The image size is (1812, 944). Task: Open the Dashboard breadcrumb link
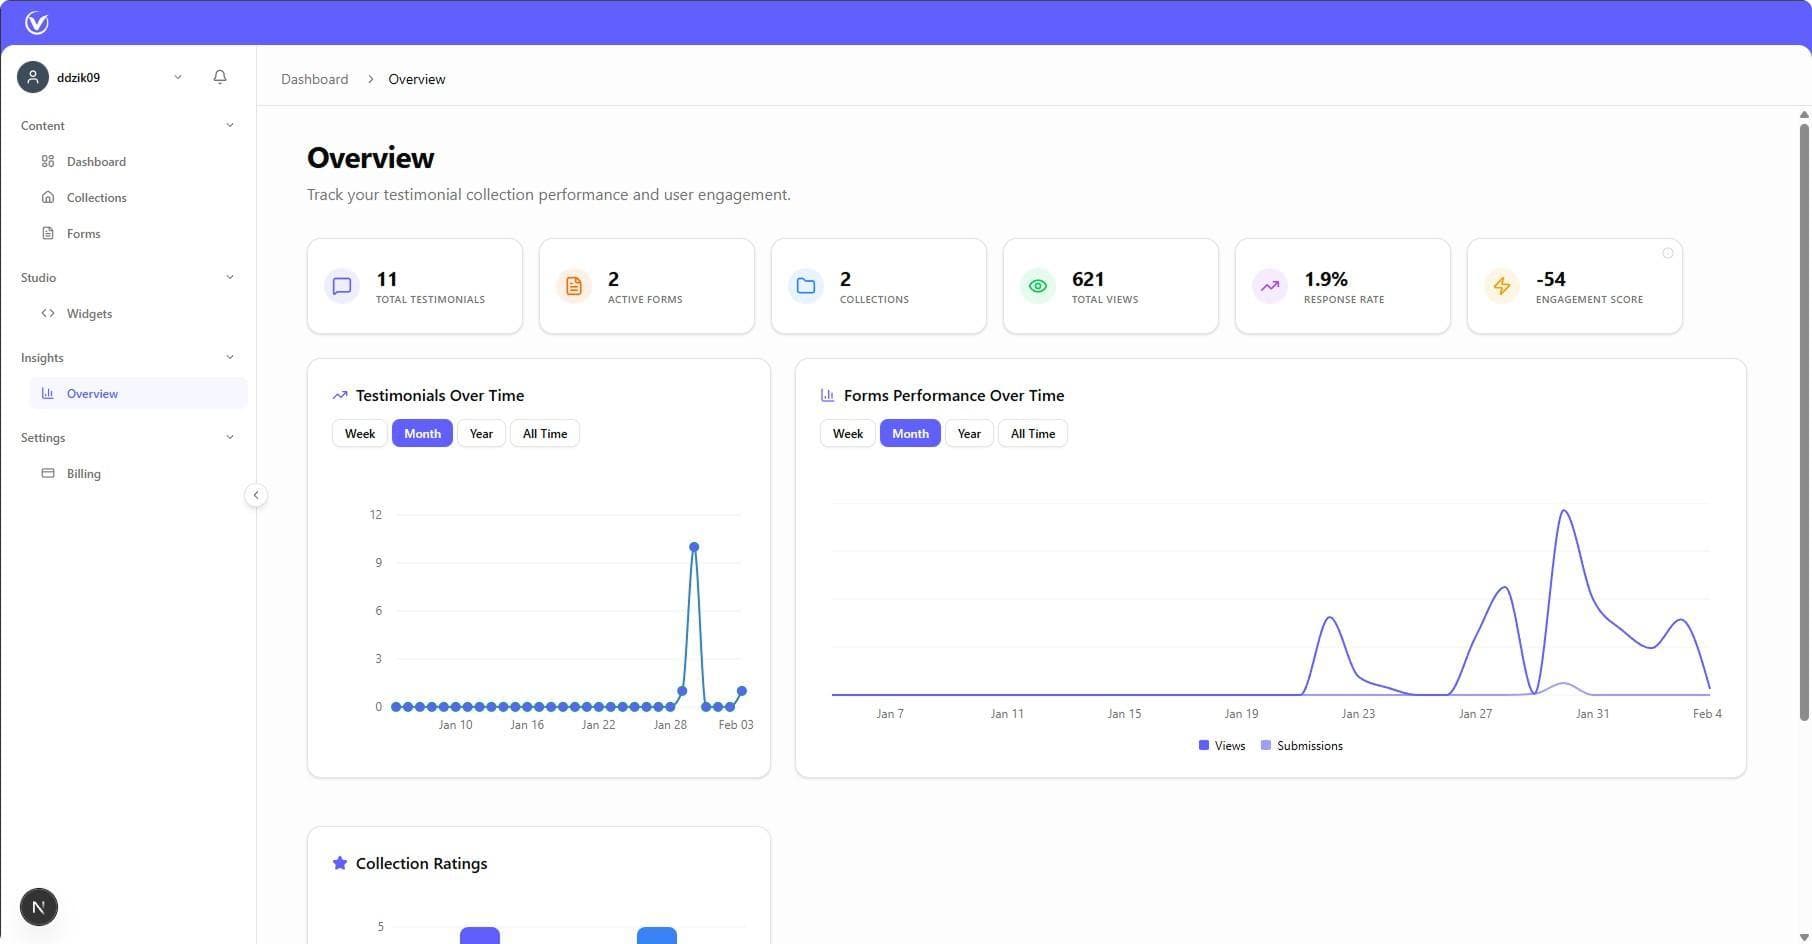tap(314, 79)
